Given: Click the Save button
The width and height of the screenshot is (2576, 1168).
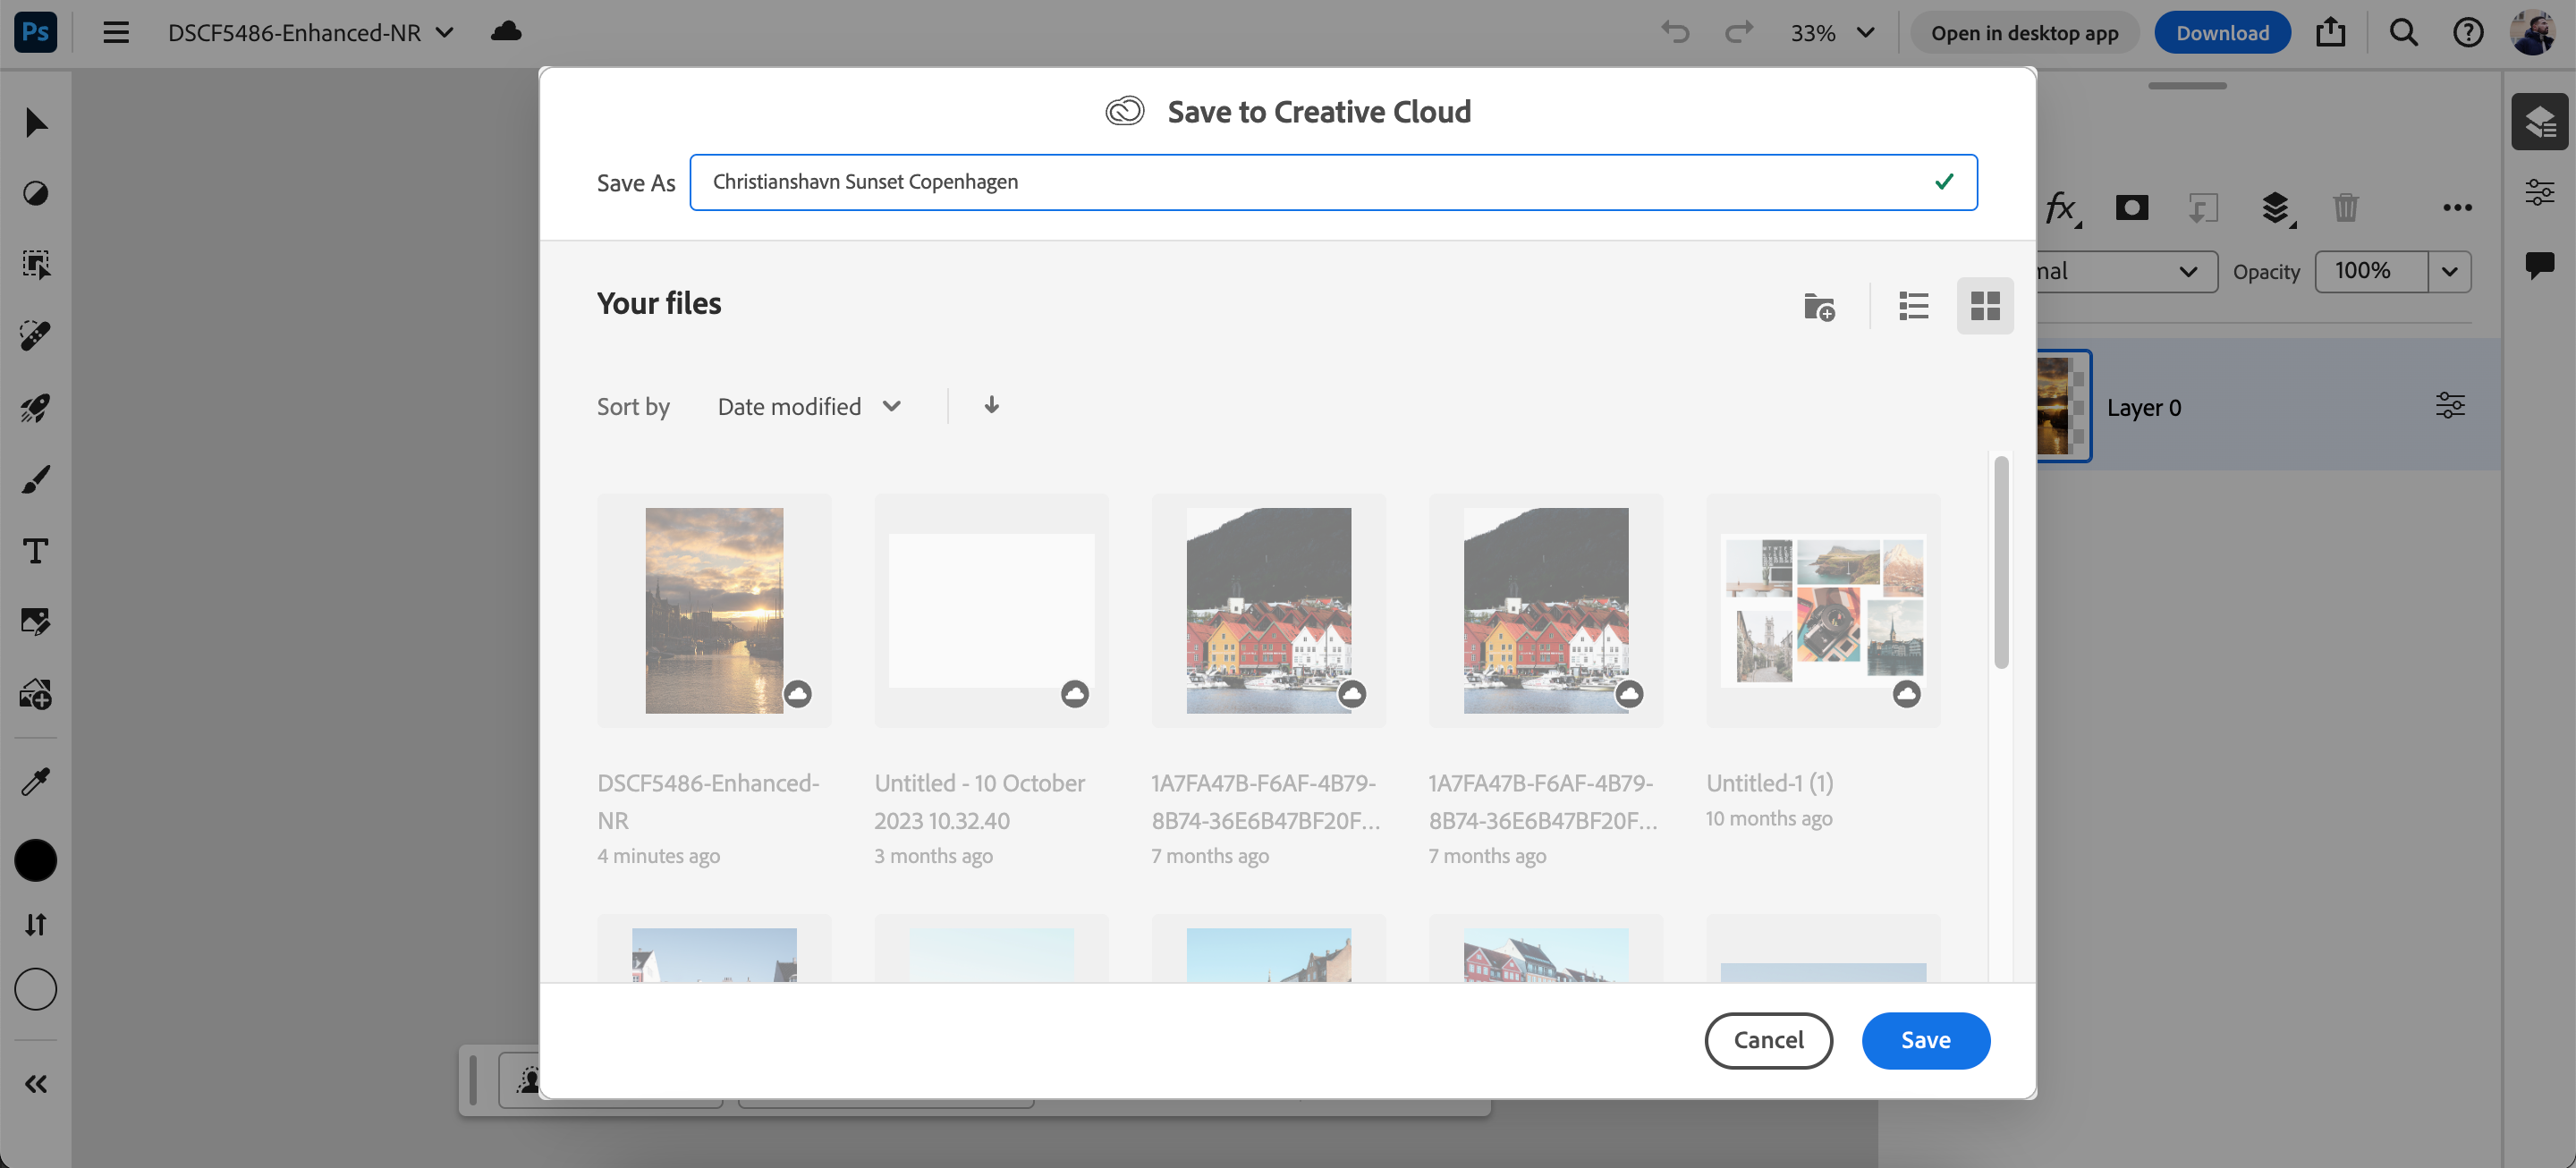Looking at the screenshot, I should click(1925, 1040).
